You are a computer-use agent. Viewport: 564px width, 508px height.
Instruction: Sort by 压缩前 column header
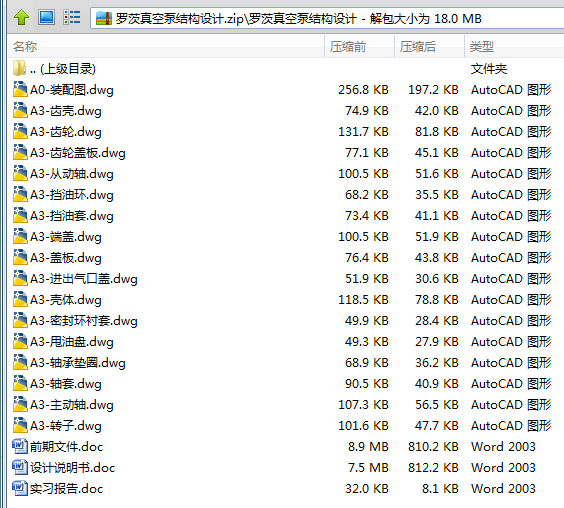tap(359, 46)
